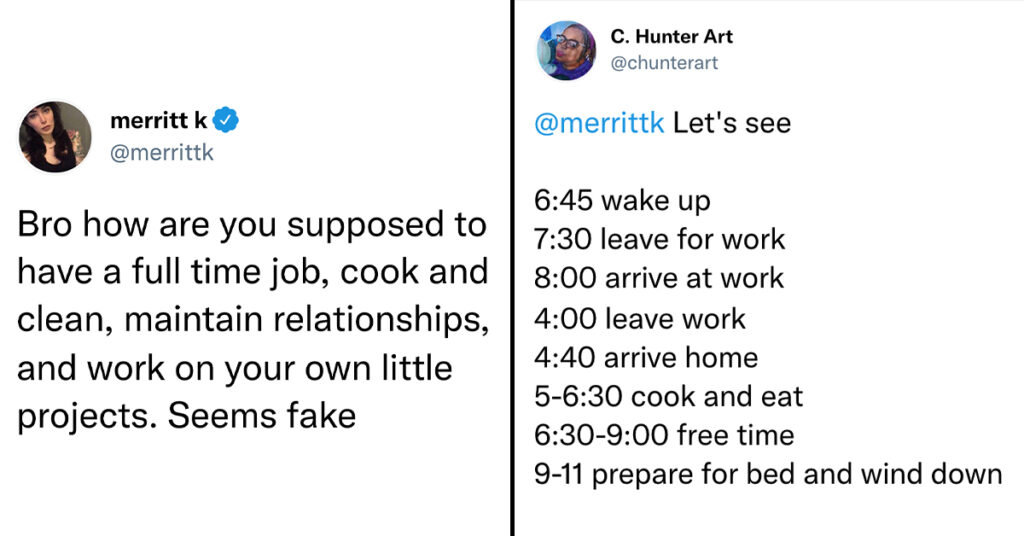Click the '4:40 arrive home' line
Viewport: 1024px width, 536px height.
coord(647,357)
